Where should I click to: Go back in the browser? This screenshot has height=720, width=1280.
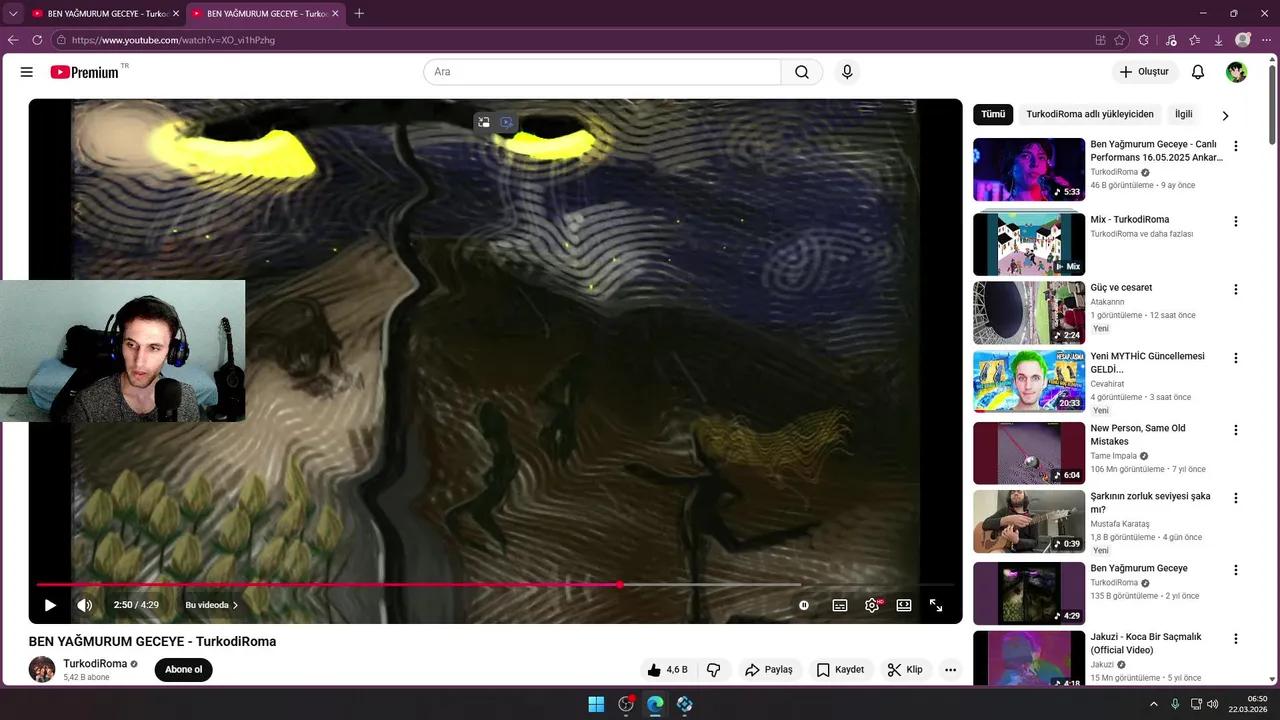[13, 40]
